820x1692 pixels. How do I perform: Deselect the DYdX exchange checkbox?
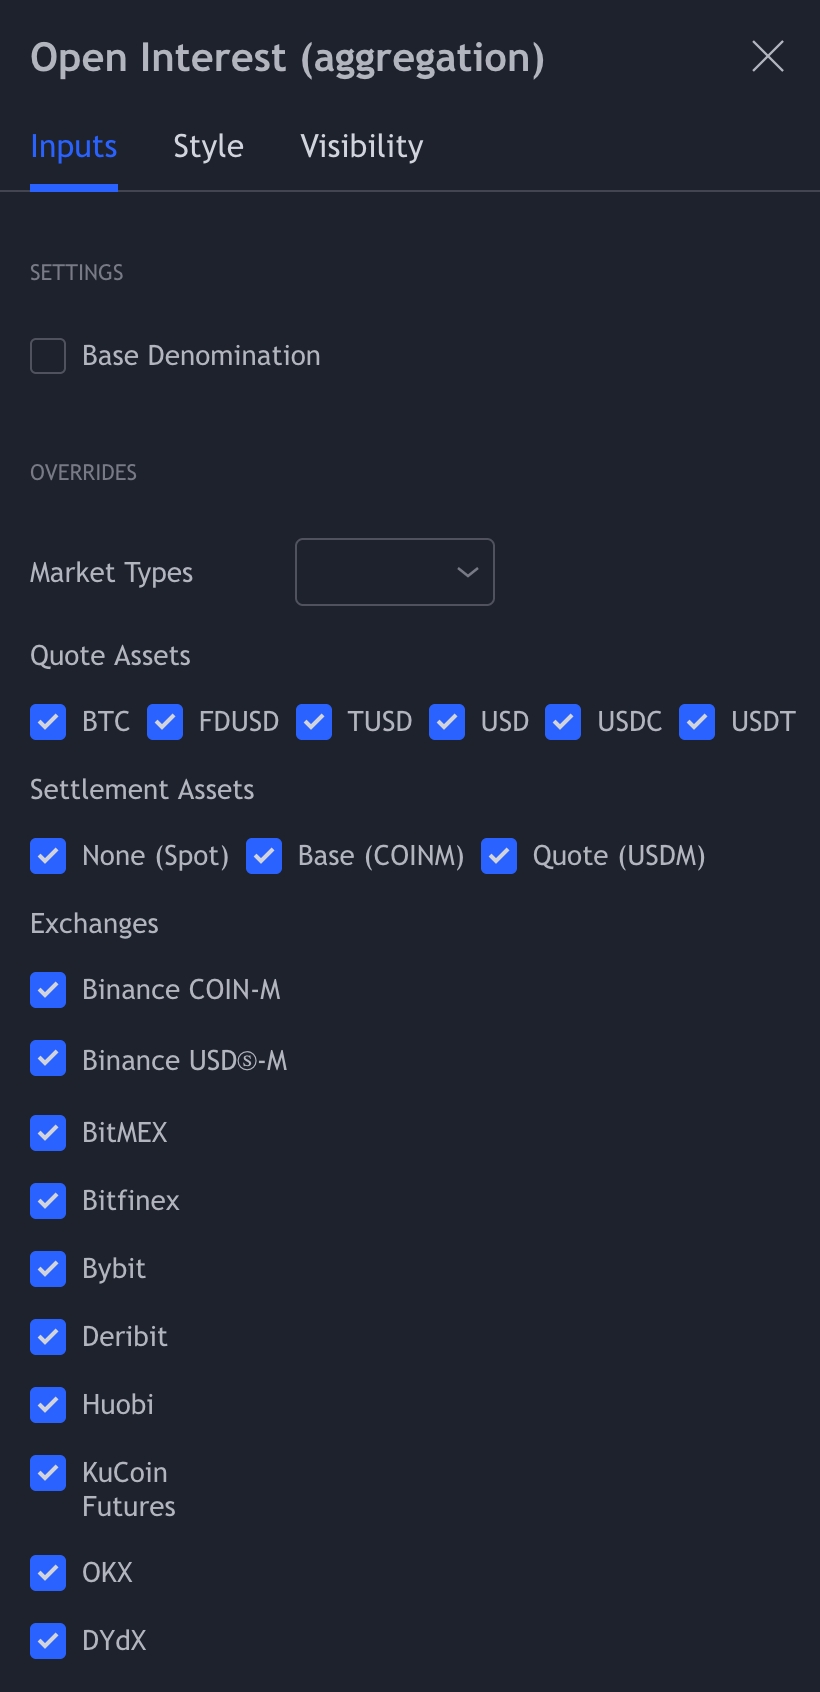click(x=48, y=1641)
